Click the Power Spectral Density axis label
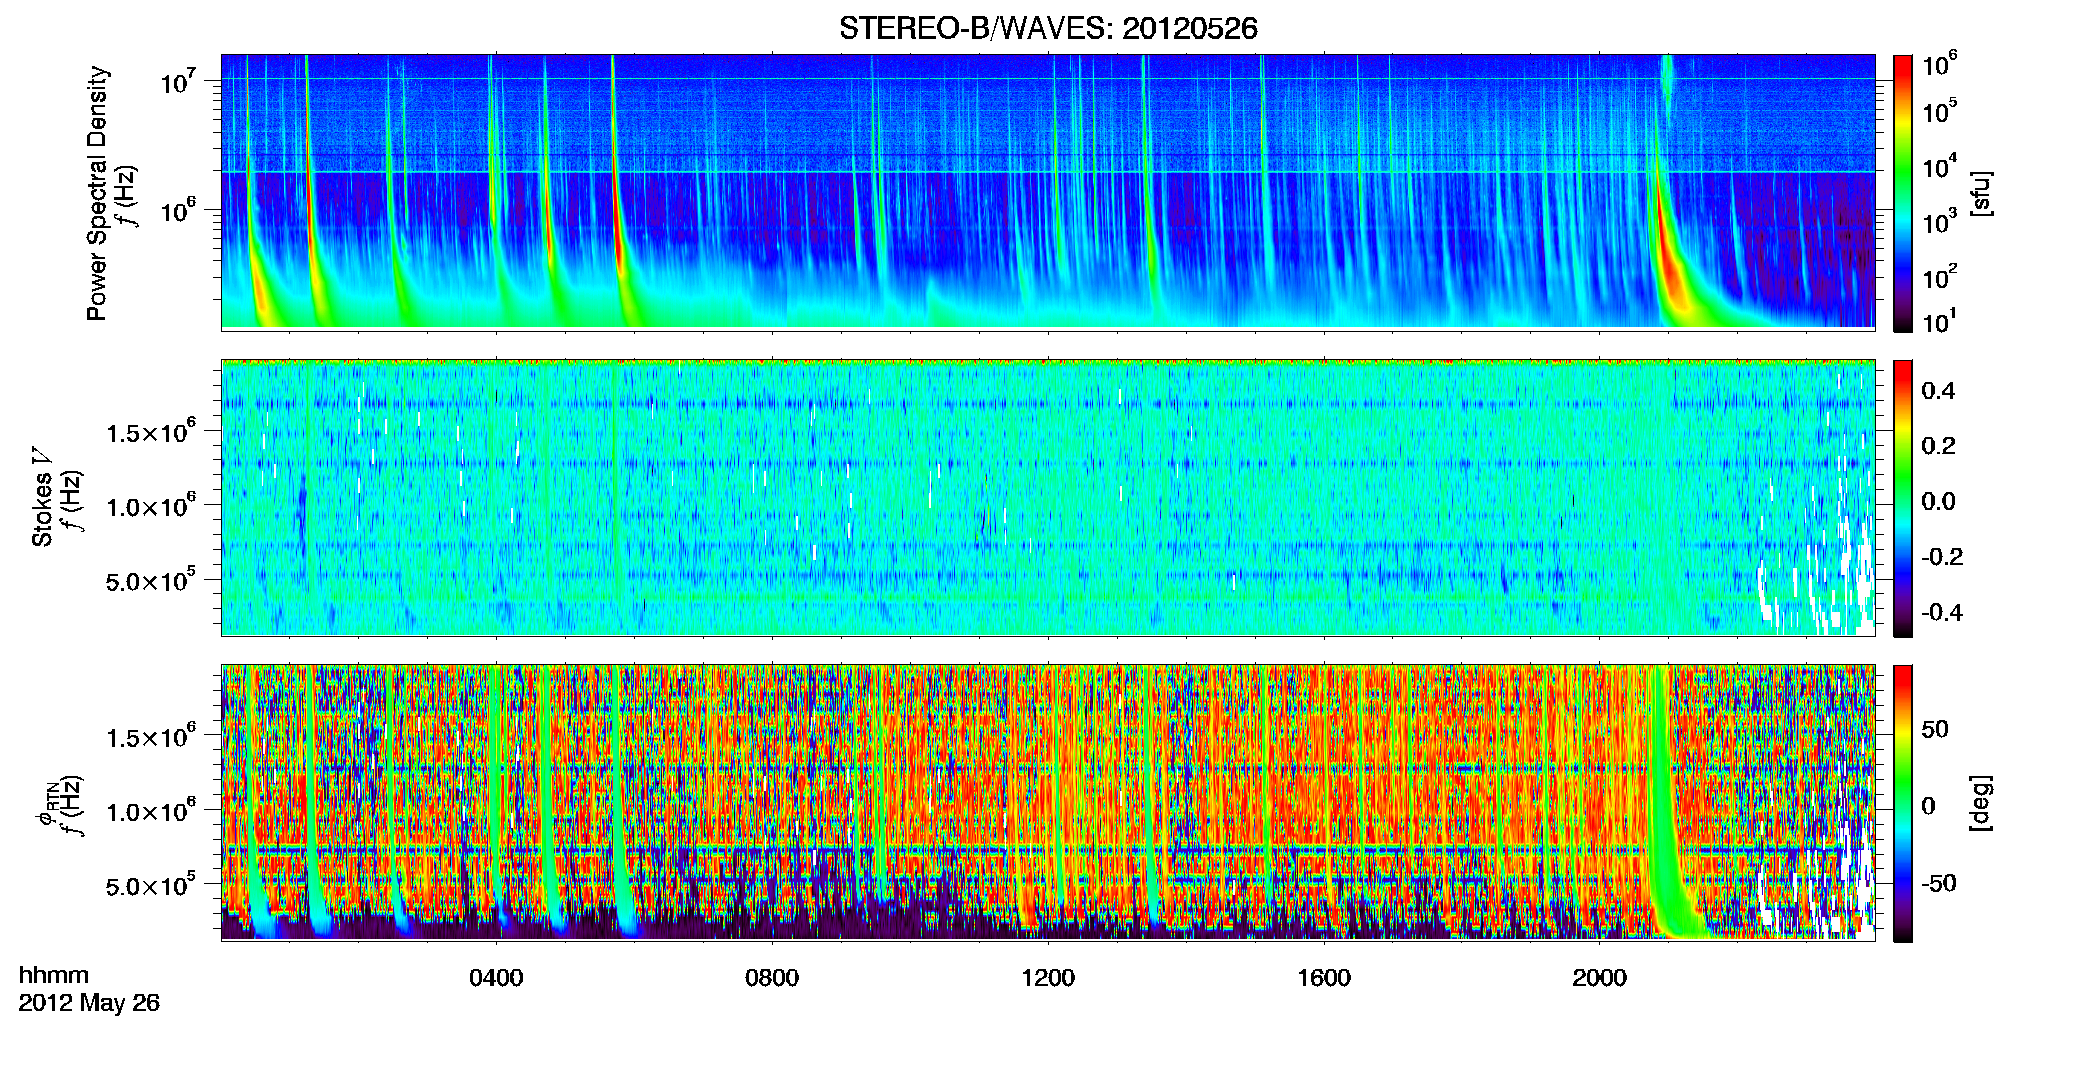Viewport: 2096px width, 1080px height. (x=97, y=193)
